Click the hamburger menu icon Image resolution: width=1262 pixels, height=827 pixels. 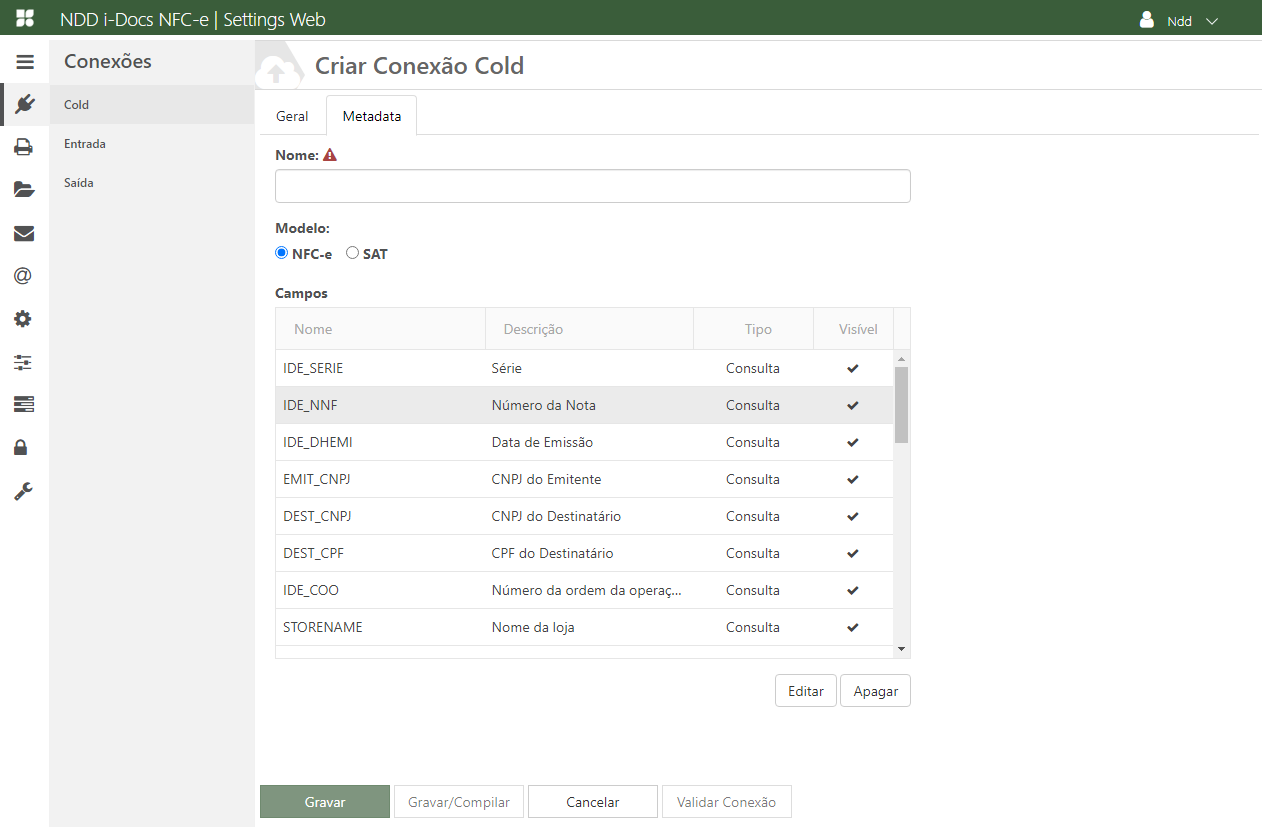[24, 62]
